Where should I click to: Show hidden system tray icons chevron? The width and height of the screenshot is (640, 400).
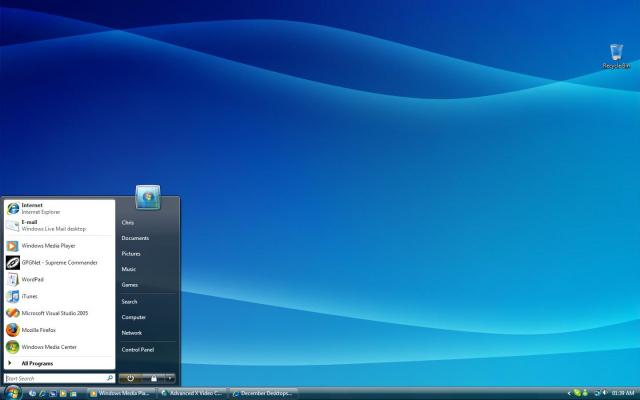coord(569,393)
